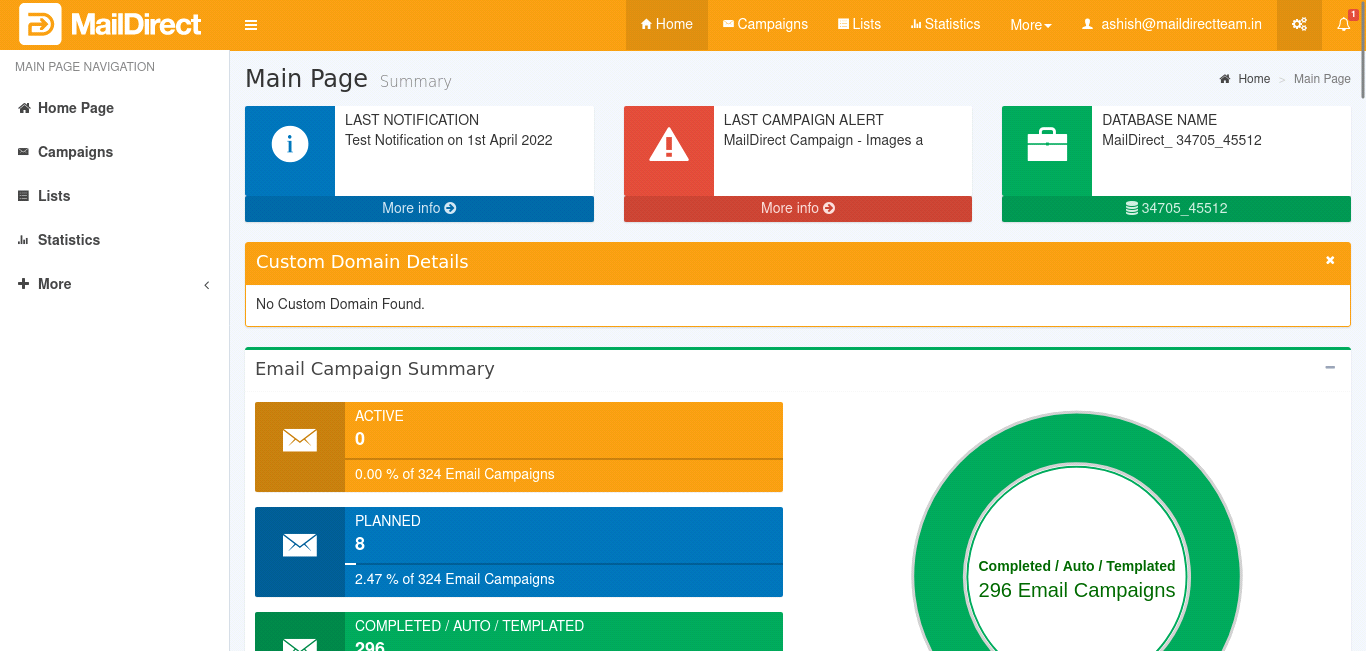Toggle the sidebar with hamburger icon

(x=251, y=25)
